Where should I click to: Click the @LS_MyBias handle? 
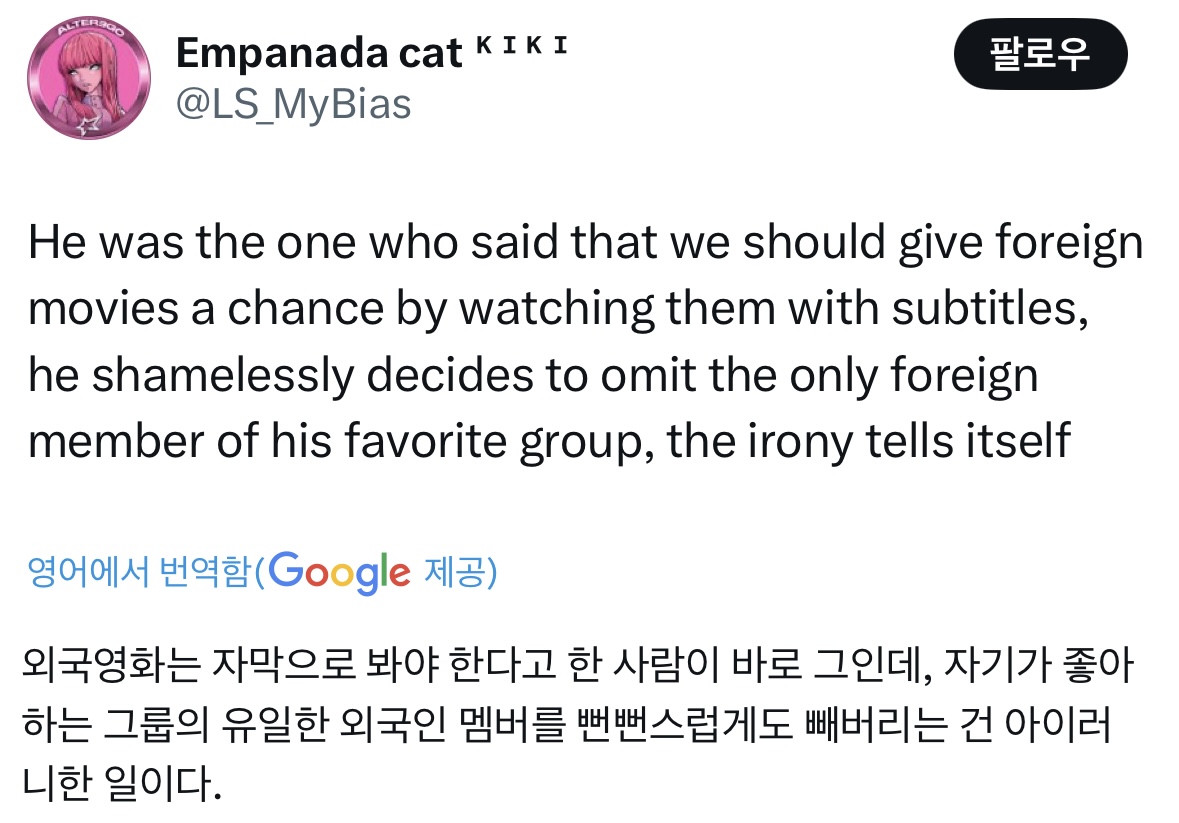(293, 103)
